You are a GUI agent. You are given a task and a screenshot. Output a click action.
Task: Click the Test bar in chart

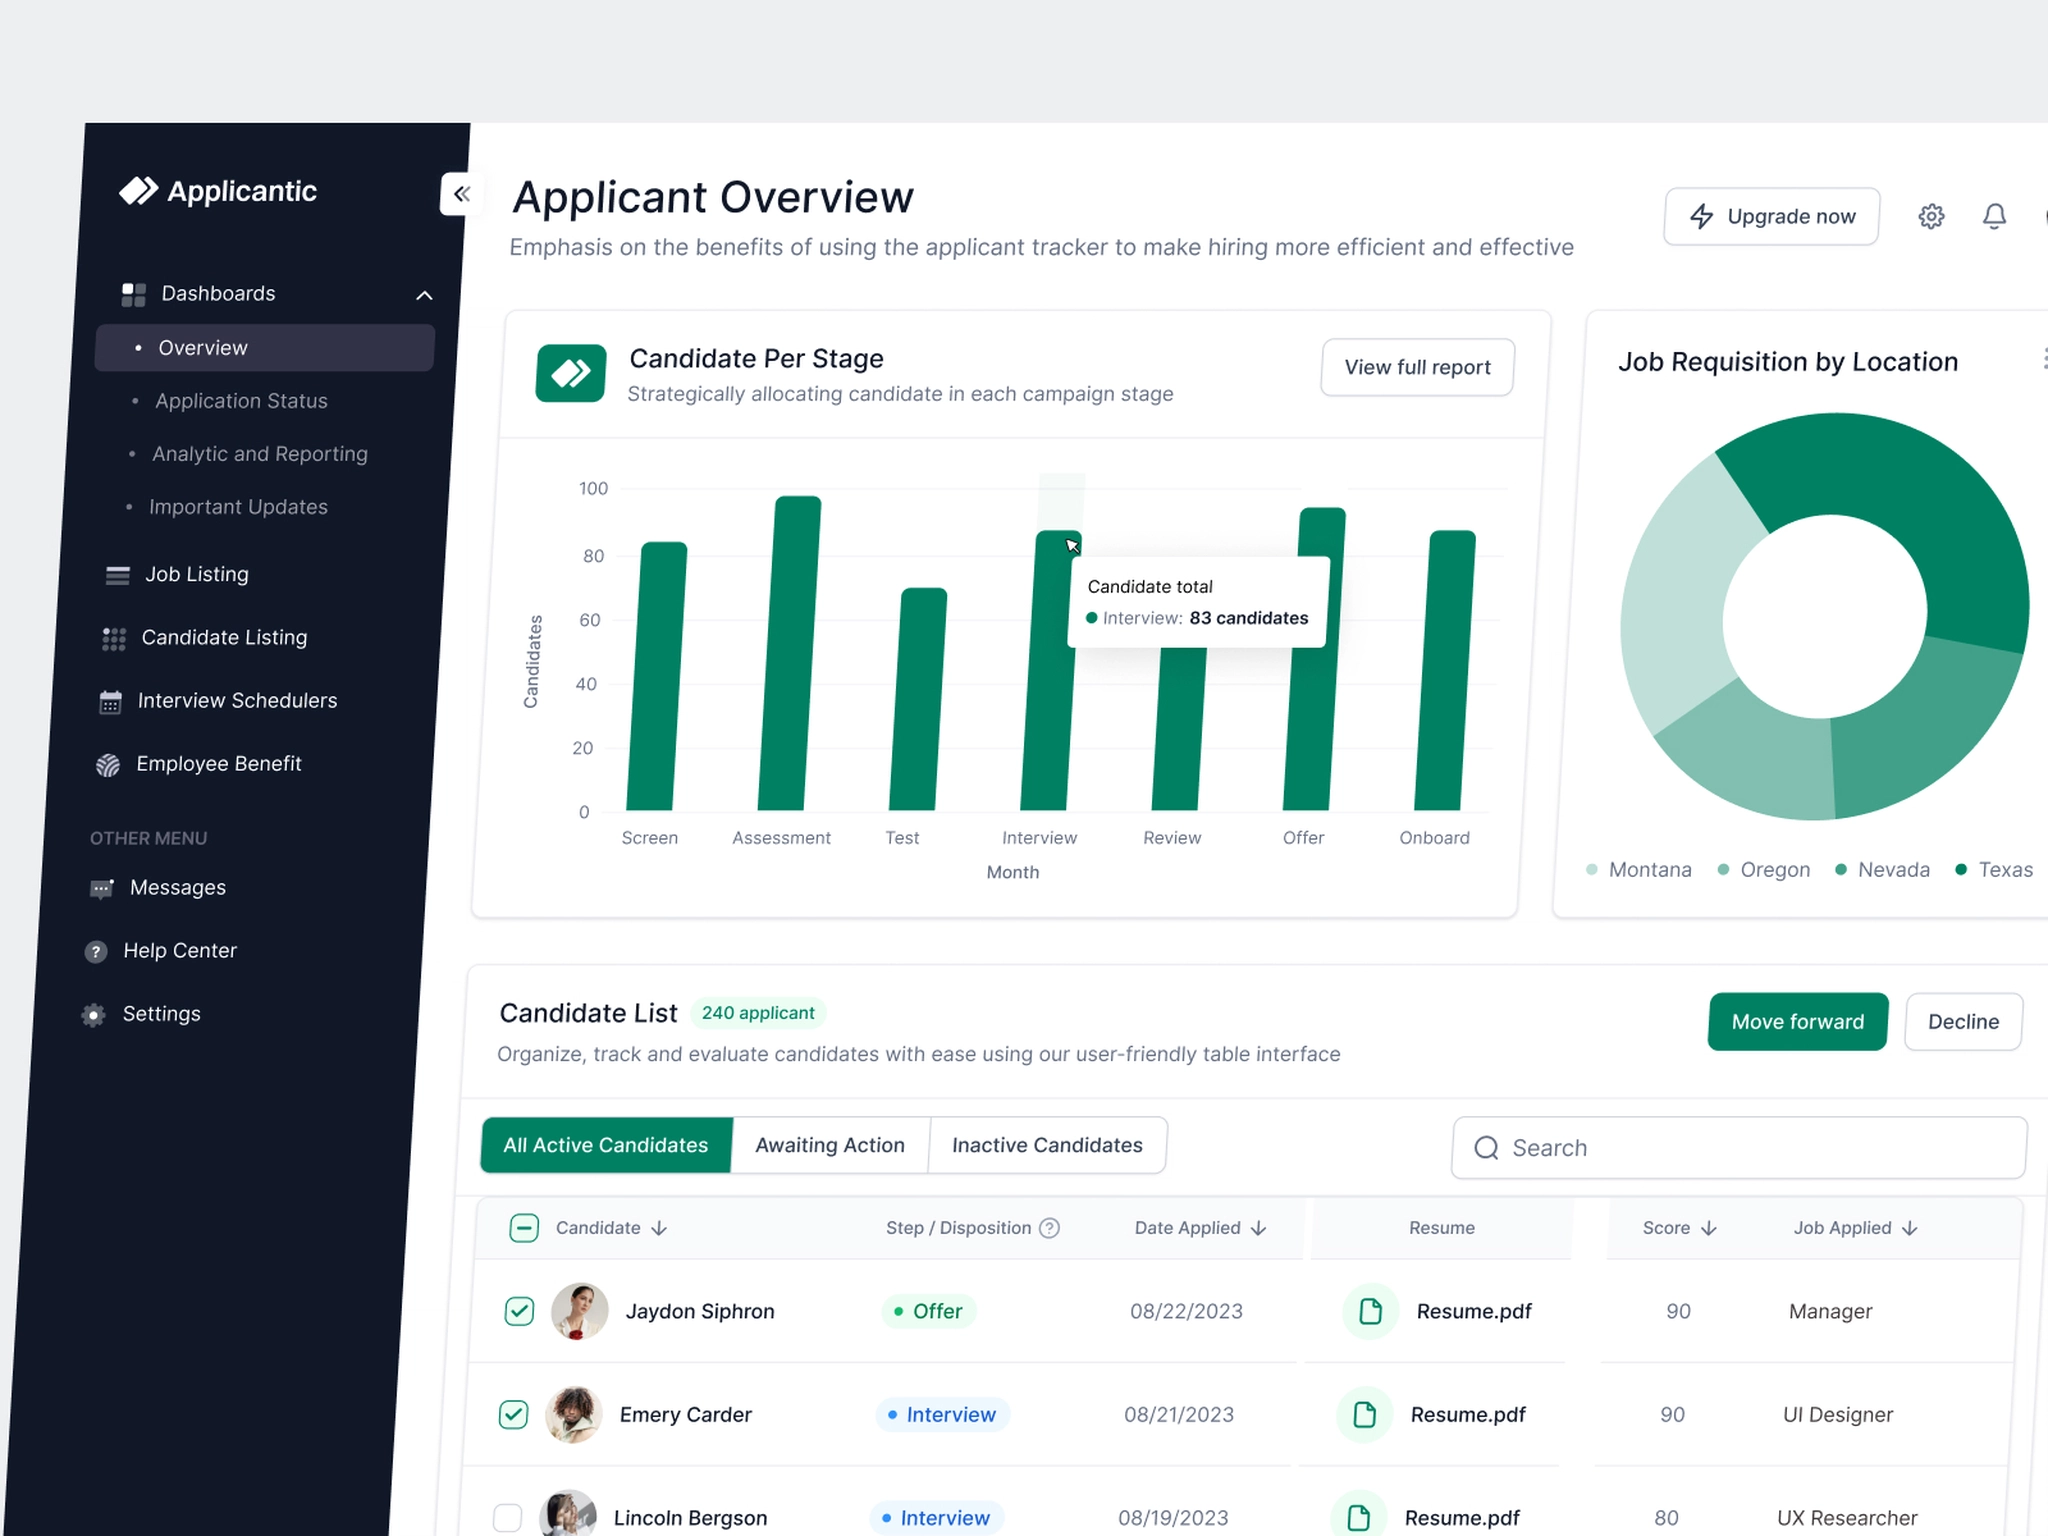click(918, 699)
